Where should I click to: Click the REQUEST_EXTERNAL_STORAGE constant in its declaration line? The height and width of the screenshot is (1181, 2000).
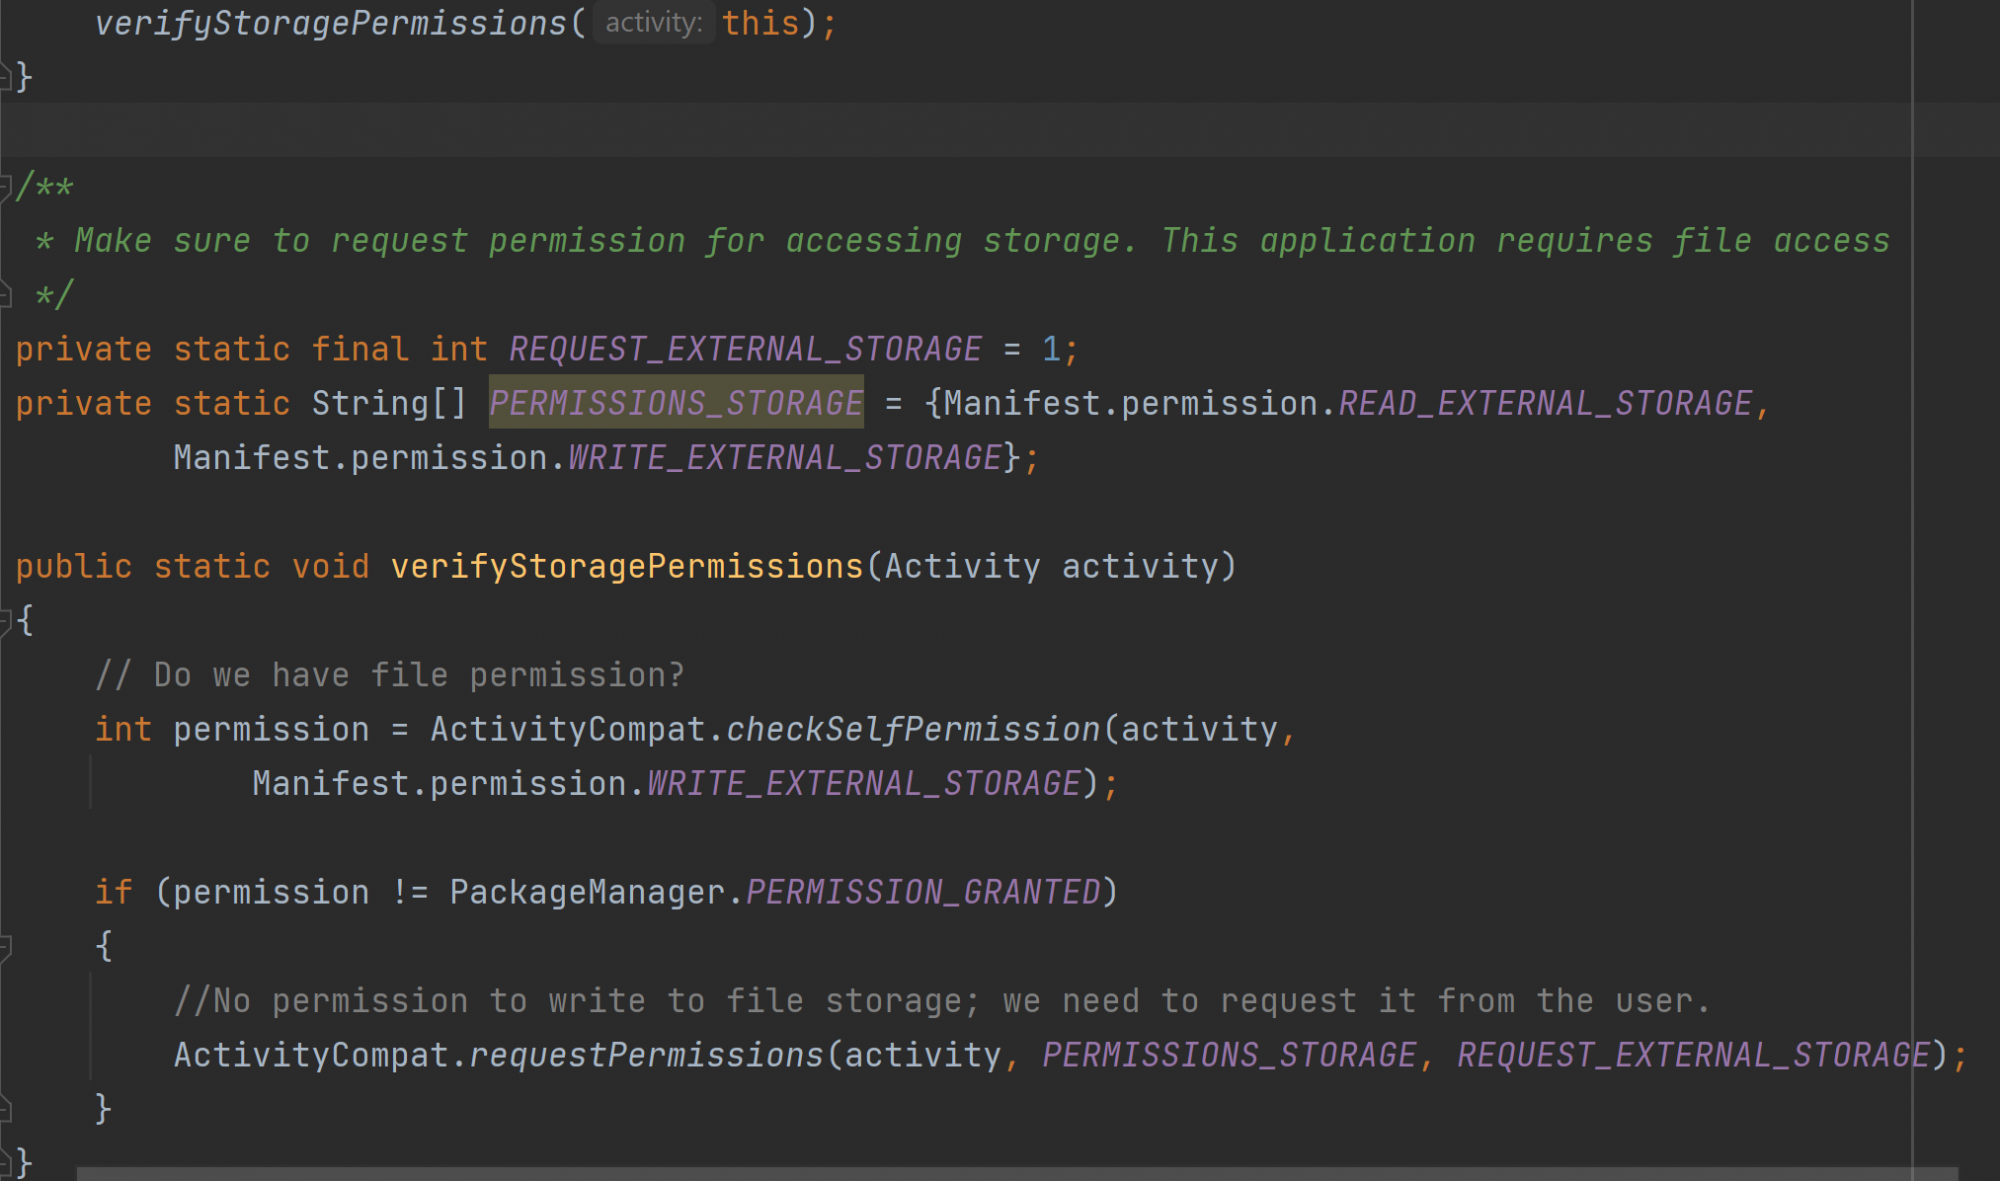pos(745,349)
